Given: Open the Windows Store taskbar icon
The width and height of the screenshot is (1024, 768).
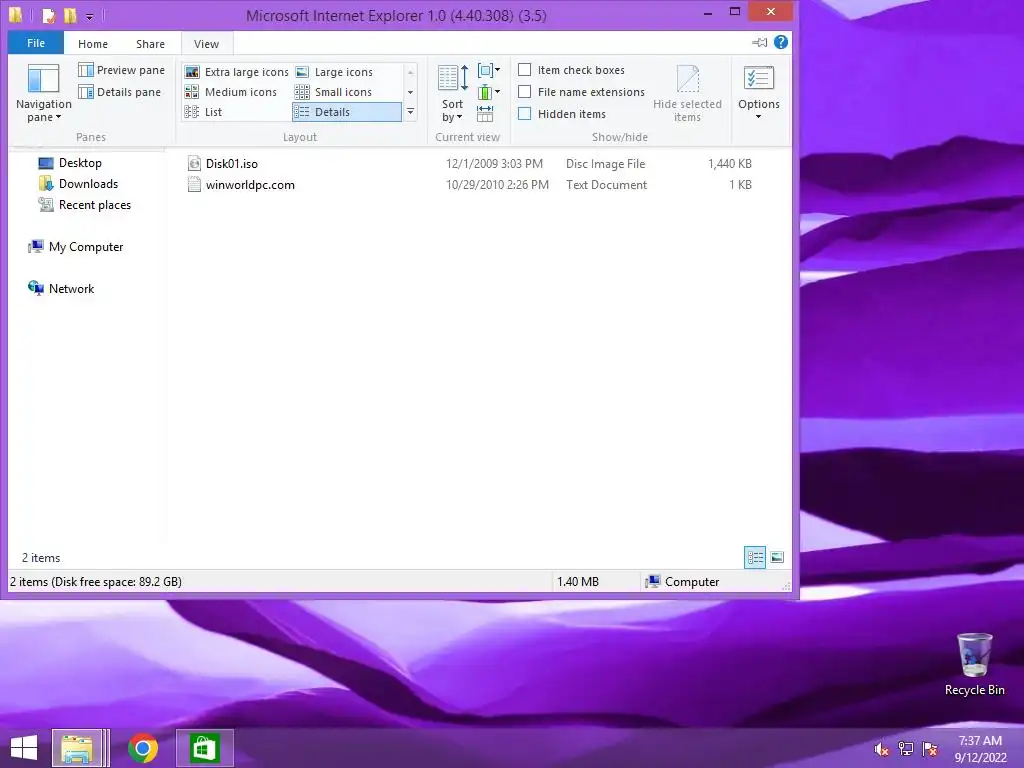Looking at the screenshot, I should pos(204,748).
